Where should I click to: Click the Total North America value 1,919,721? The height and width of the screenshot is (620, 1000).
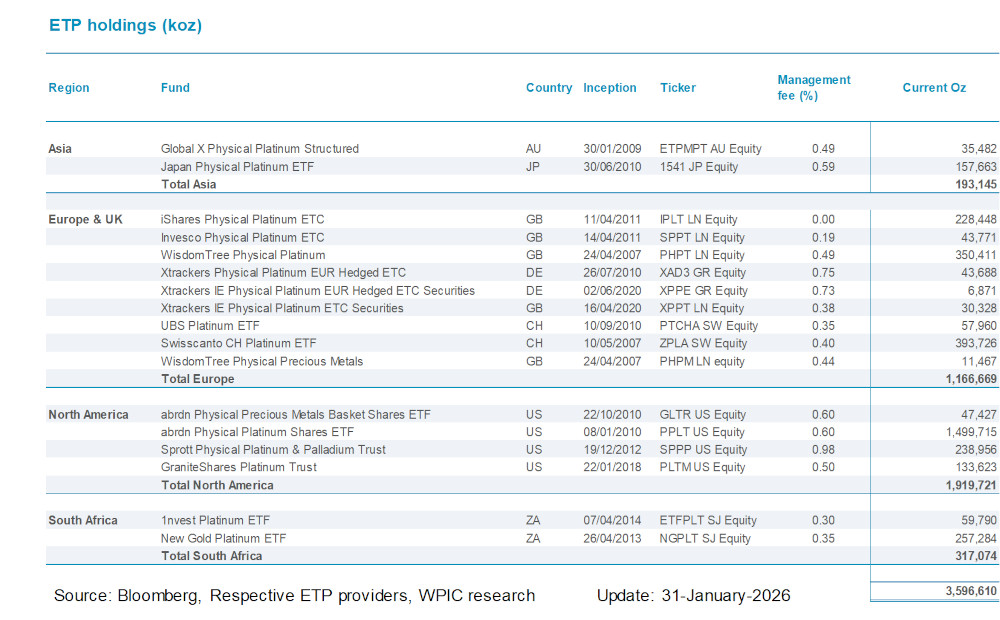coord(969,484)
